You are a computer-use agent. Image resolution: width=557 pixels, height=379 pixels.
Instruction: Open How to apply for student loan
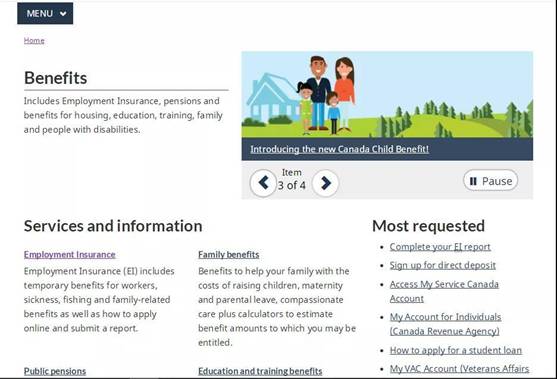click(456, 350)
